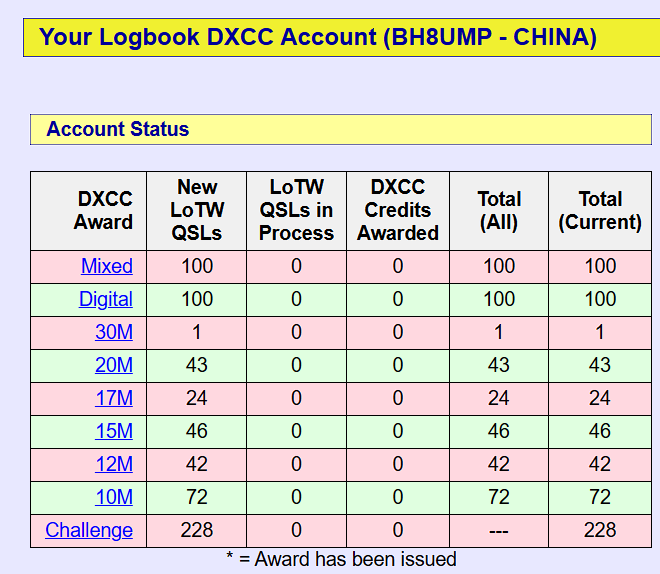
Task: Open the Digital DXCC award link
Action: (106, 299)
